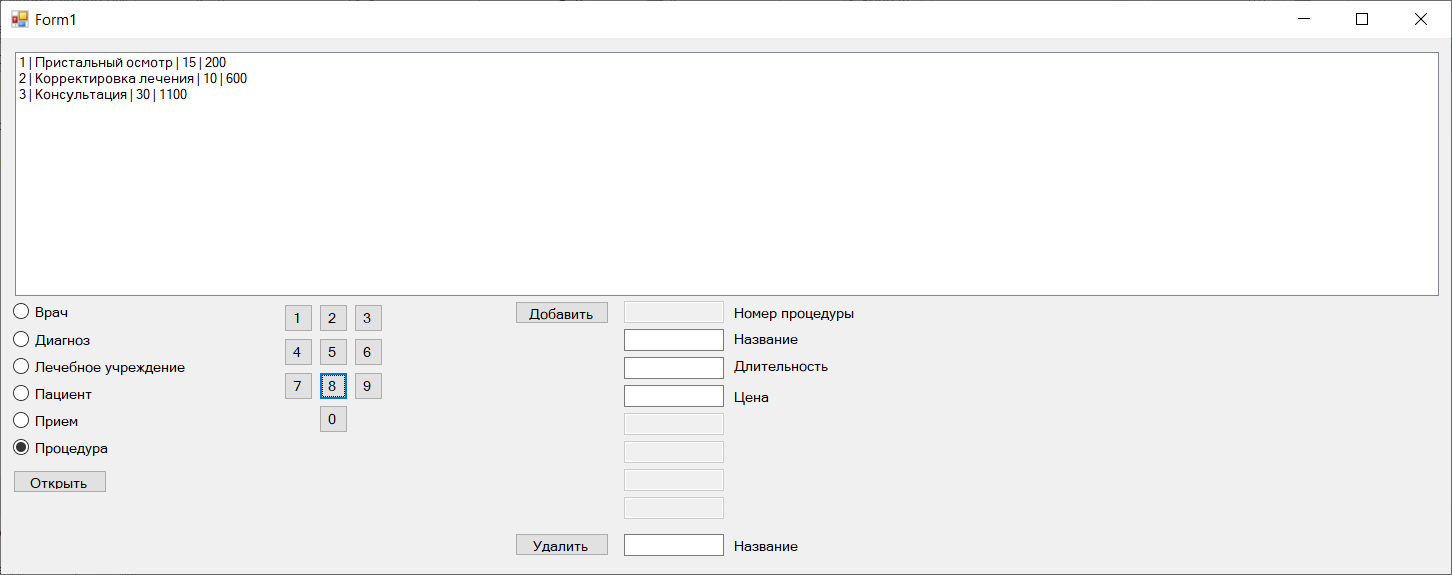Image resolution: width=1452 pixels, height=575 pixels.
Task: Click the Номер процедуры label
Action: (794, 313)
